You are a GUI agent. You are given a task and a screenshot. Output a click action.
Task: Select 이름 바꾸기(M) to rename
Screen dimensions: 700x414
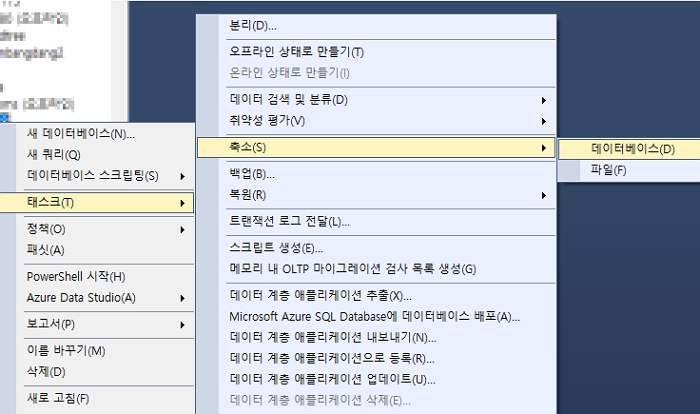click(66, 351)
